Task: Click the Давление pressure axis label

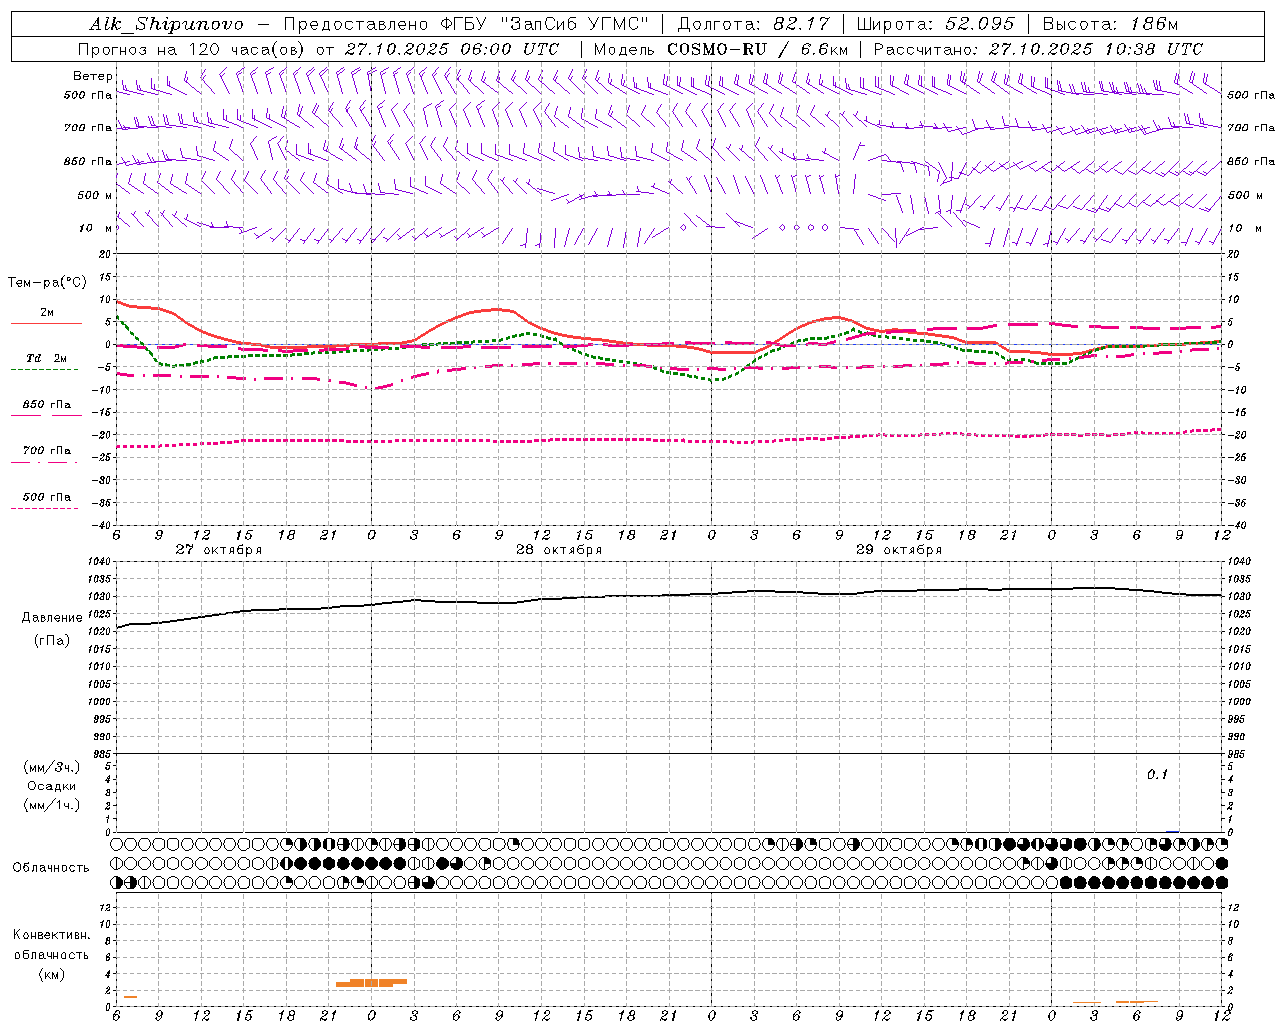Action: coord(52,618)
